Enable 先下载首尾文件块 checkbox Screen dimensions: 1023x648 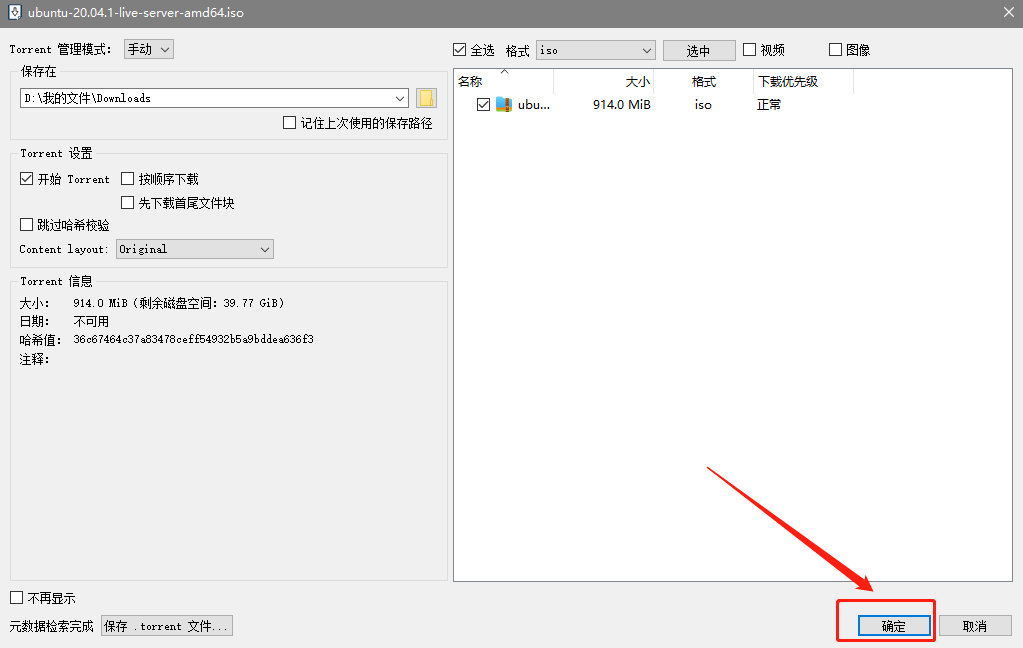(127, 203)
